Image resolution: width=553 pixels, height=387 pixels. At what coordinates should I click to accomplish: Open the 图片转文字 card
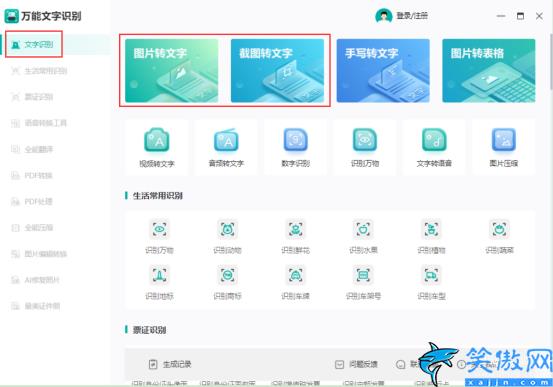click(171, 71)
